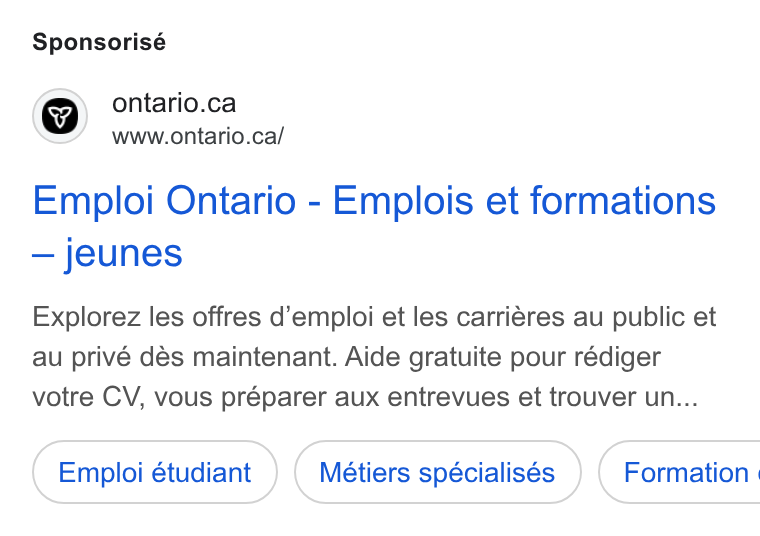This screenshot has width=760, height=536.
Task: Click 'Emplois et formations' in the headline
Action: point(524,201)
